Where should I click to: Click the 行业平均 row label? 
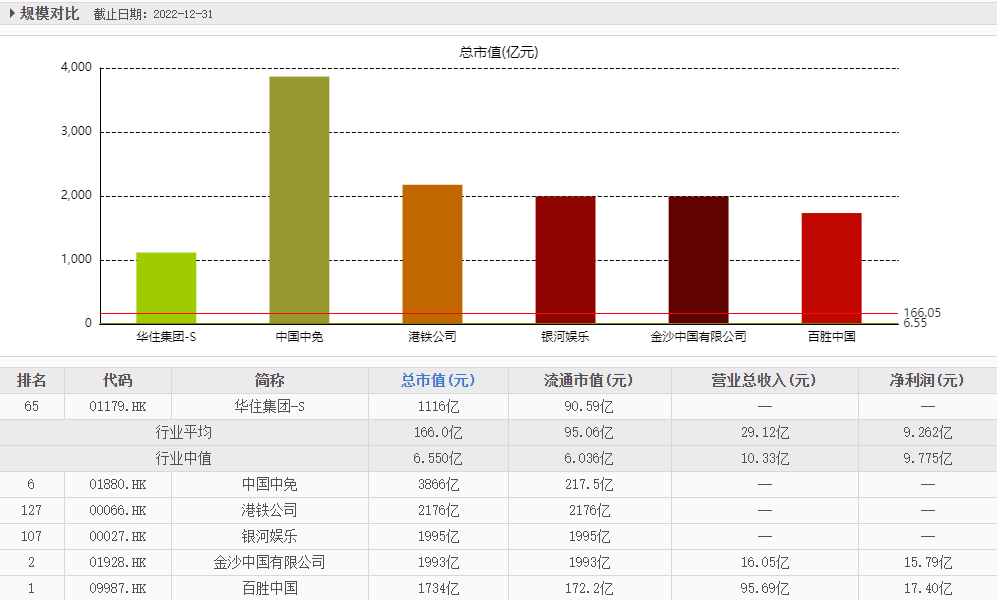pos(184,432)
